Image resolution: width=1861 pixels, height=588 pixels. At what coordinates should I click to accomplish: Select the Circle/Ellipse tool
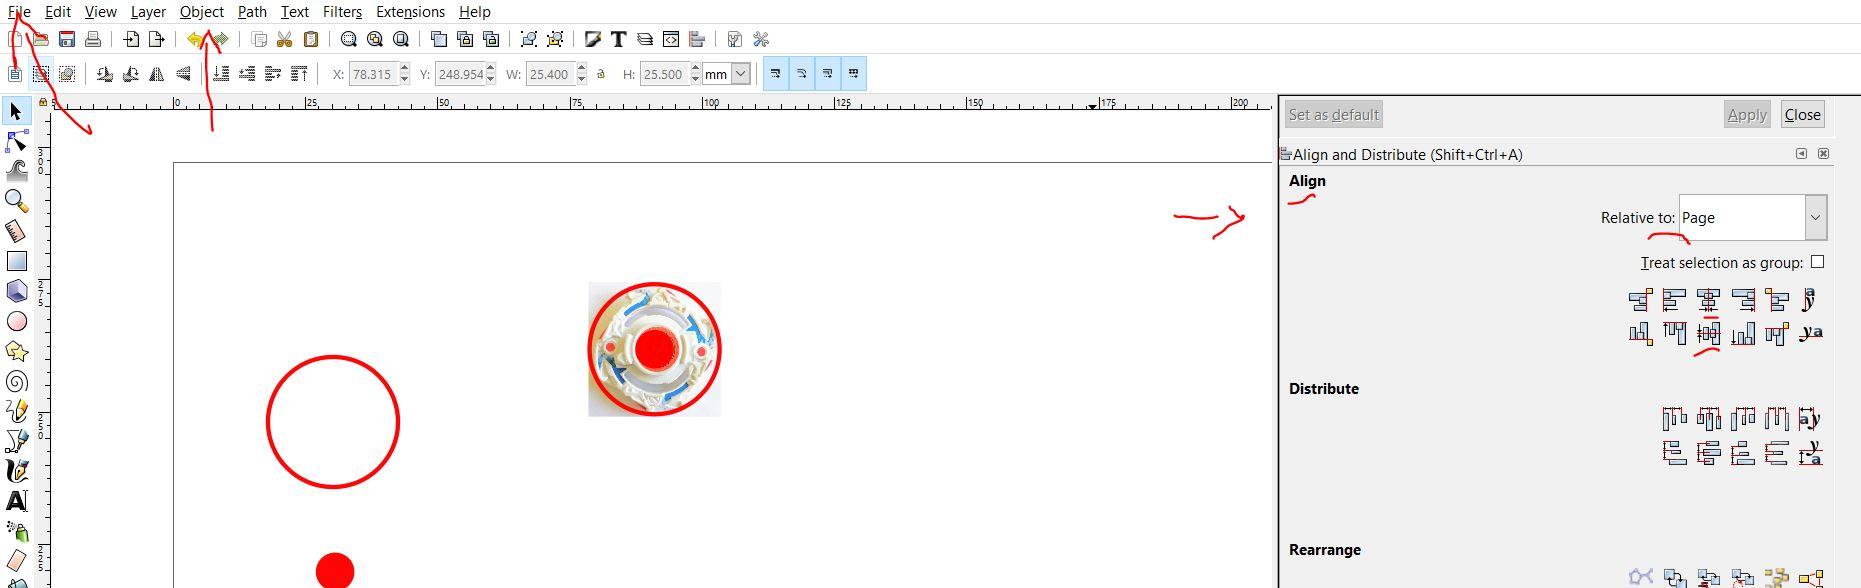(16, 321)
